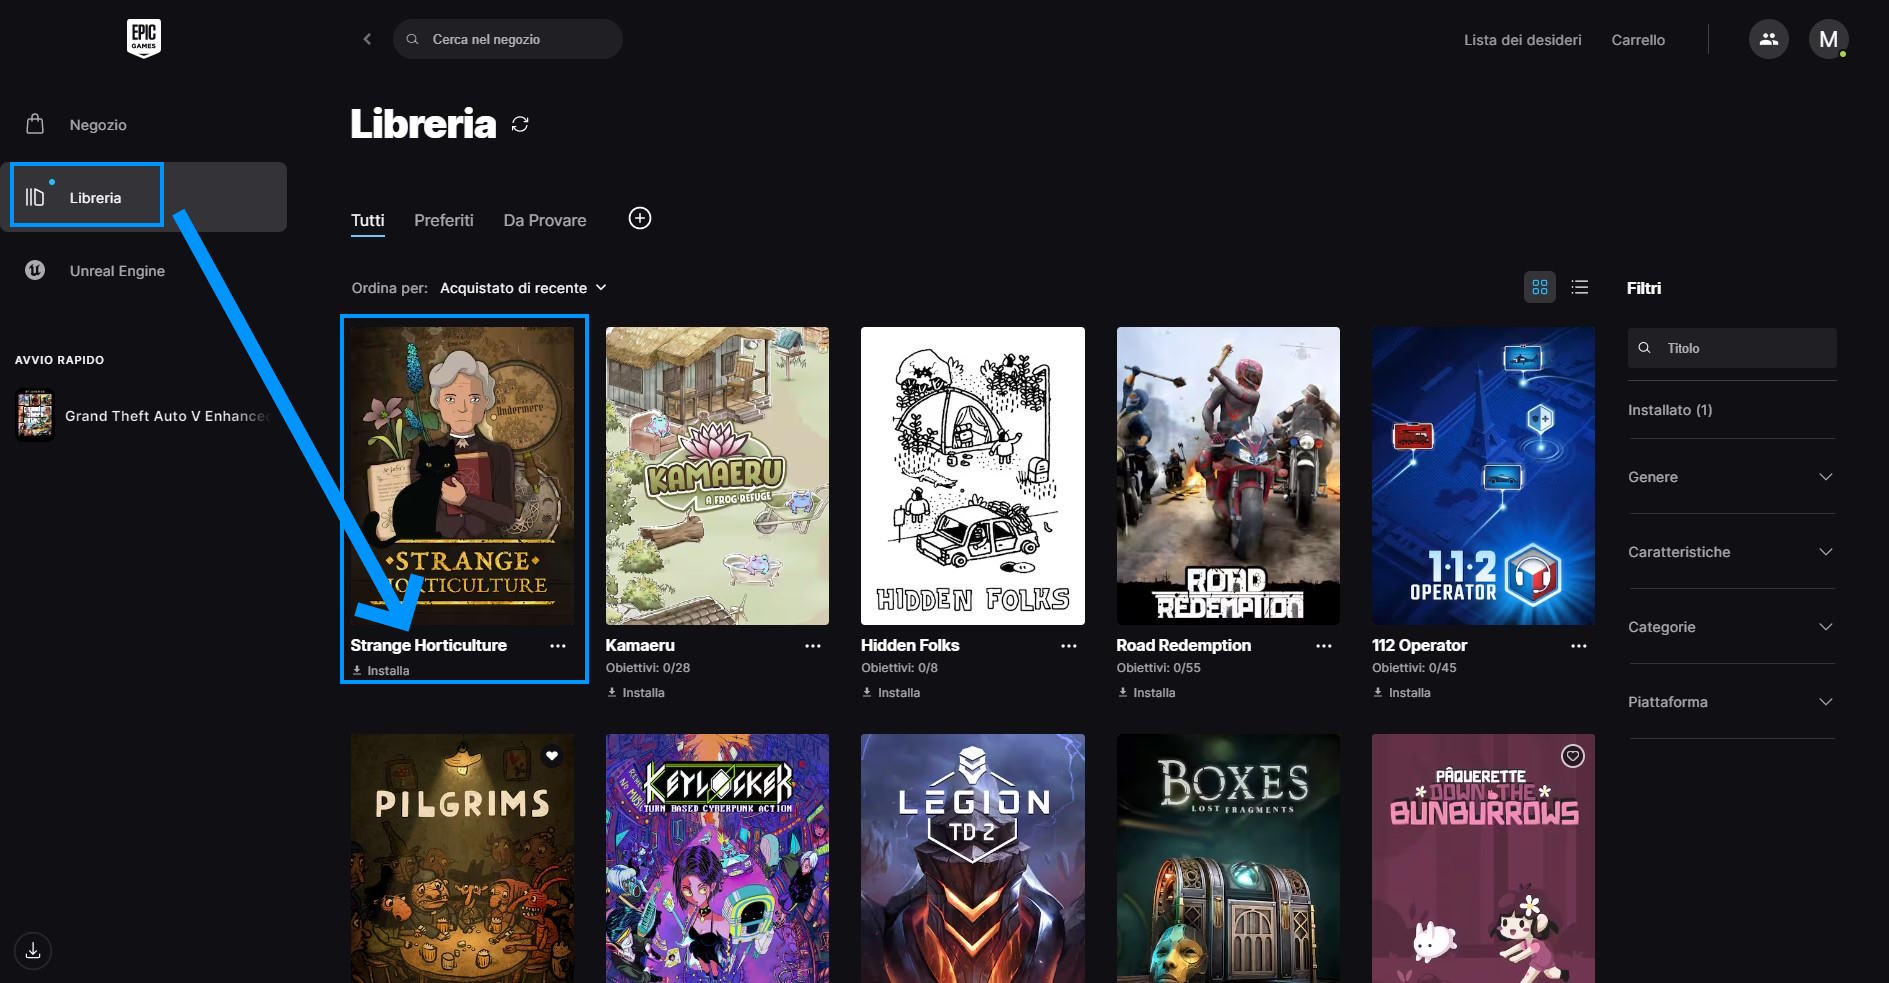
Task: Click the Kamaeru game title
Action: [x=640, y=646]
